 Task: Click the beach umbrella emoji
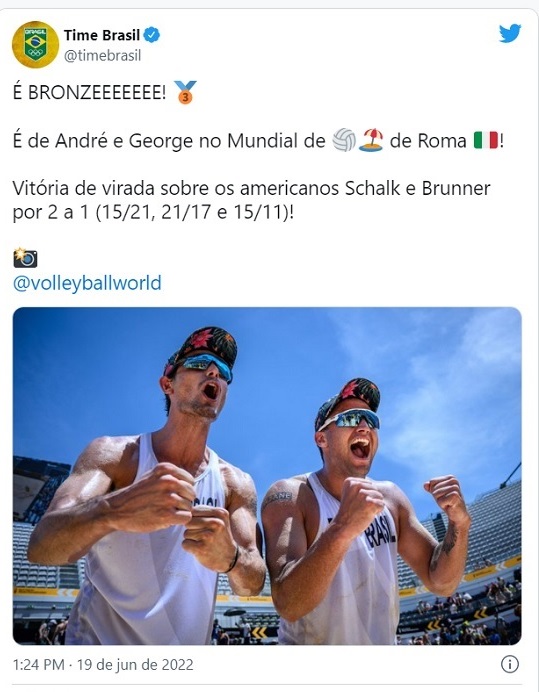(x=371, y=140)
